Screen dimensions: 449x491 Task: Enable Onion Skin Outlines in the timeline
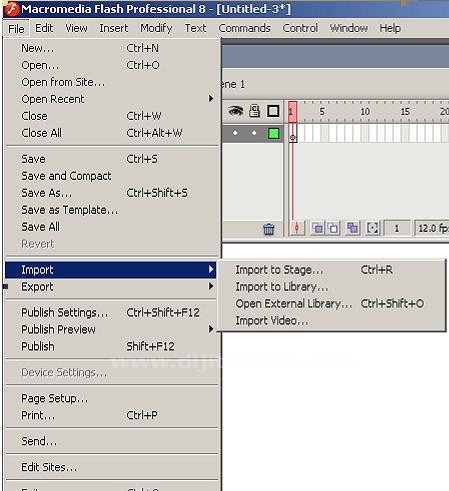click(333, 228)
